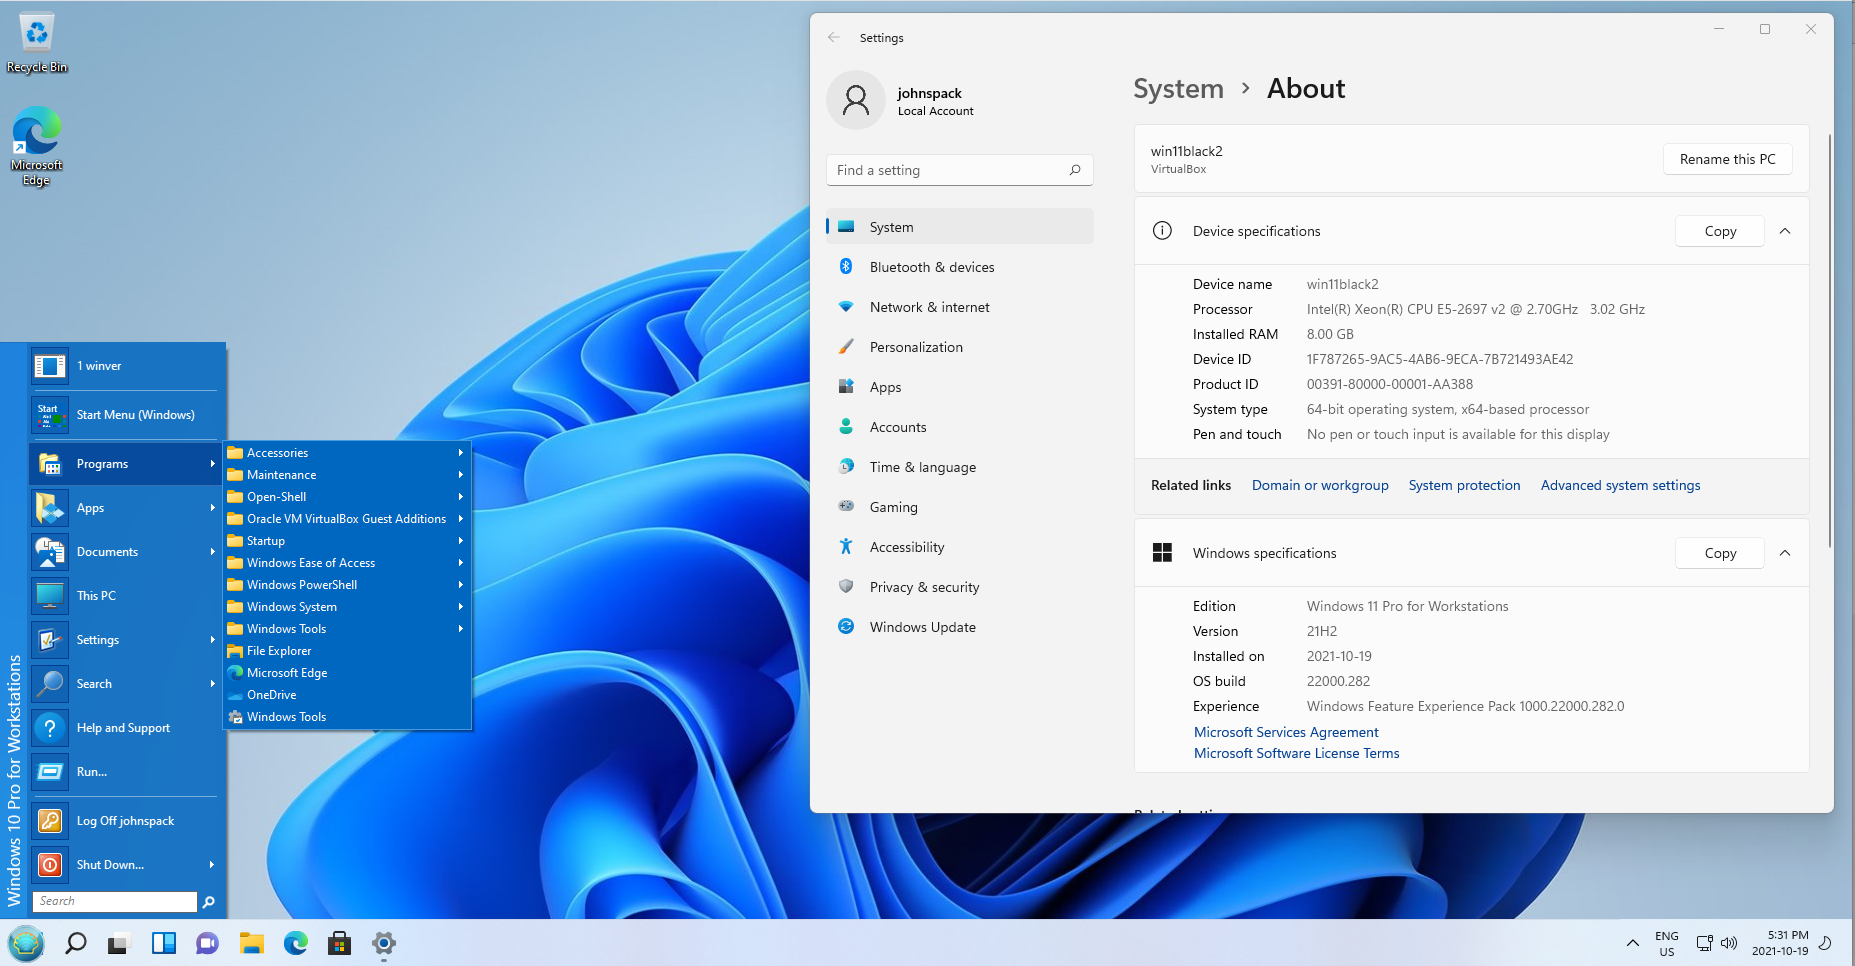The image size is (1855, 966).
Task: Expand Programs in start menu
Action: coord(124,464)
